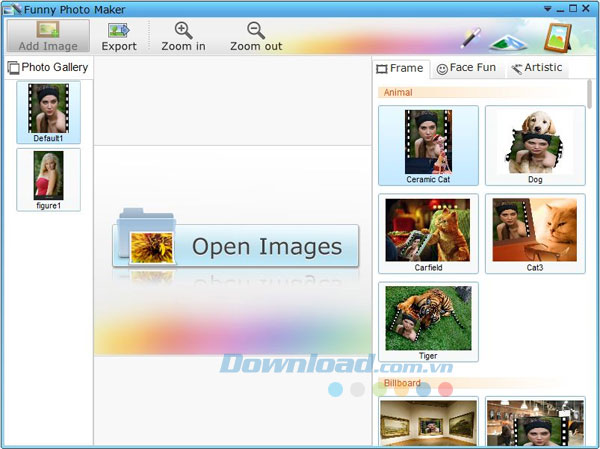Click the Open Images button

point(236,246)
